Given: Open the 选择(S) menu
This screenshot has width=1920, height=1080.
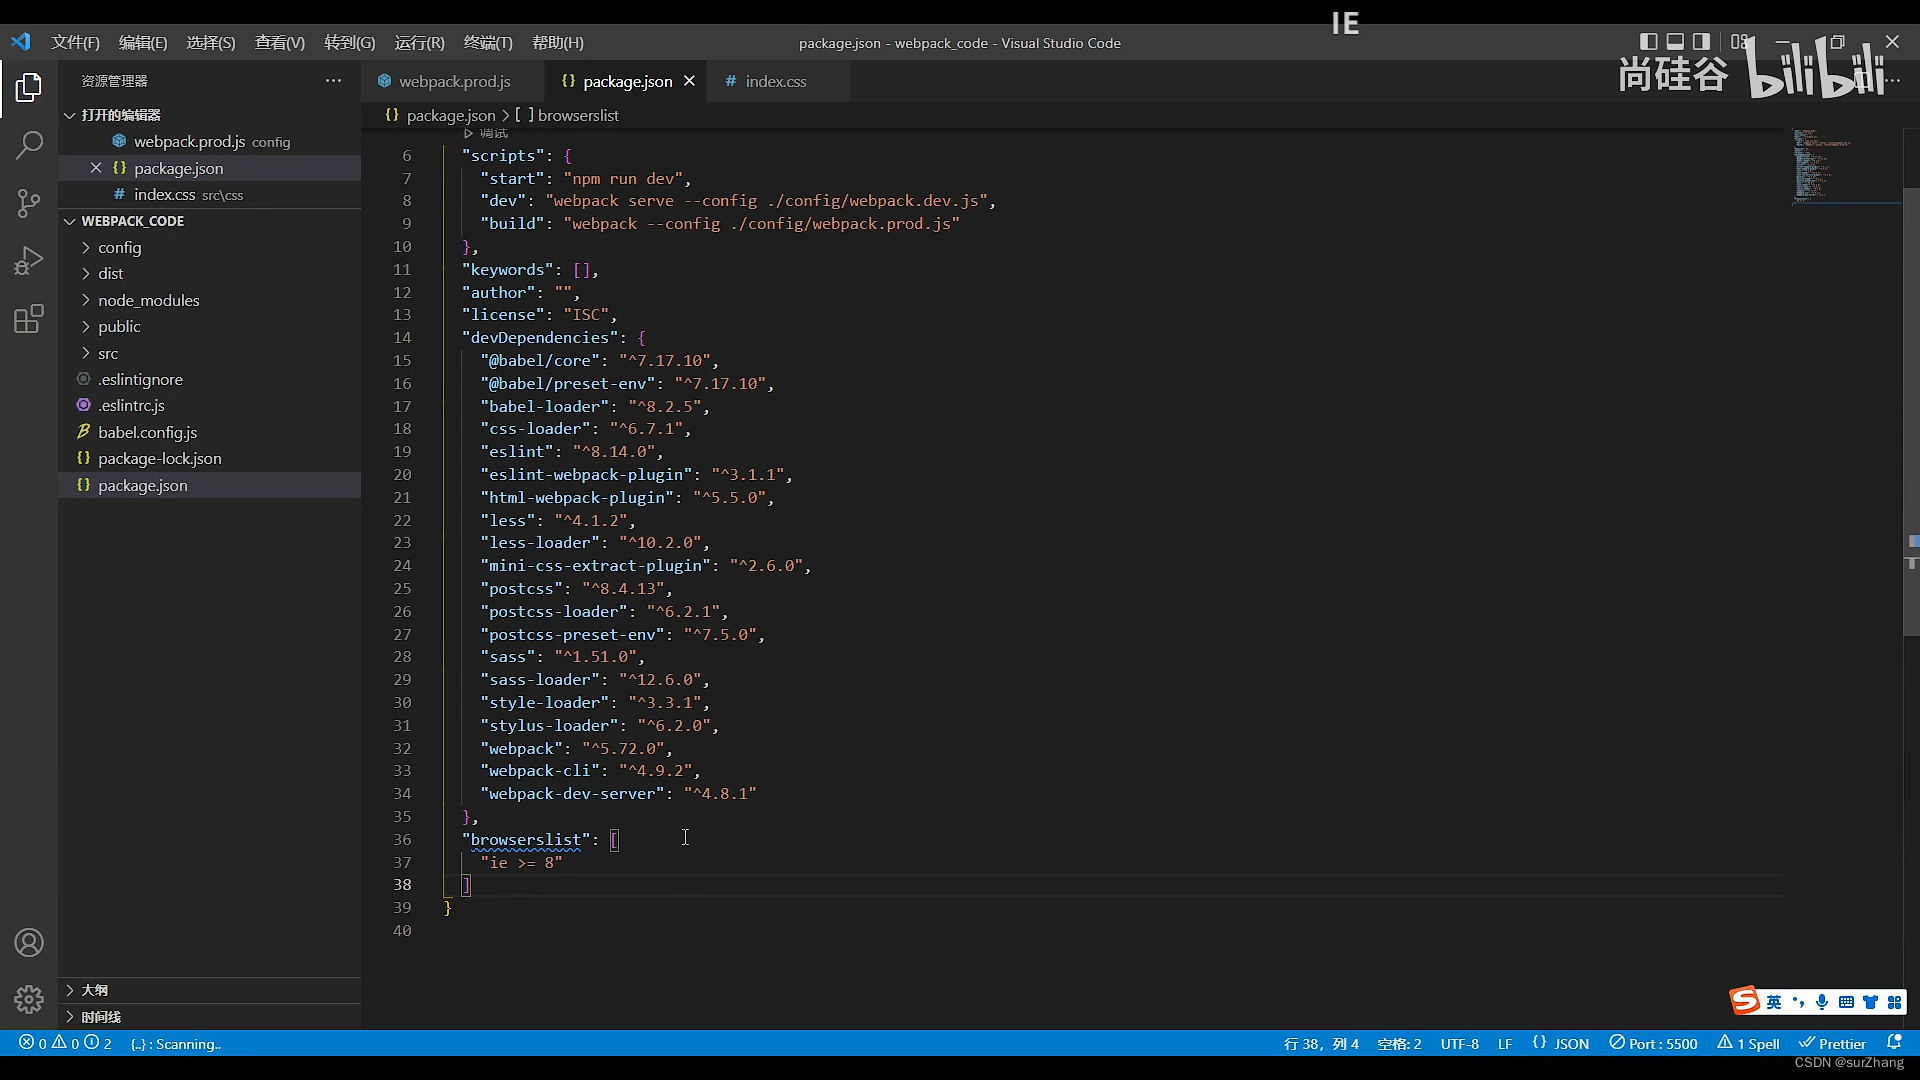Looking at the screenshot, I should tap(211, 42).
